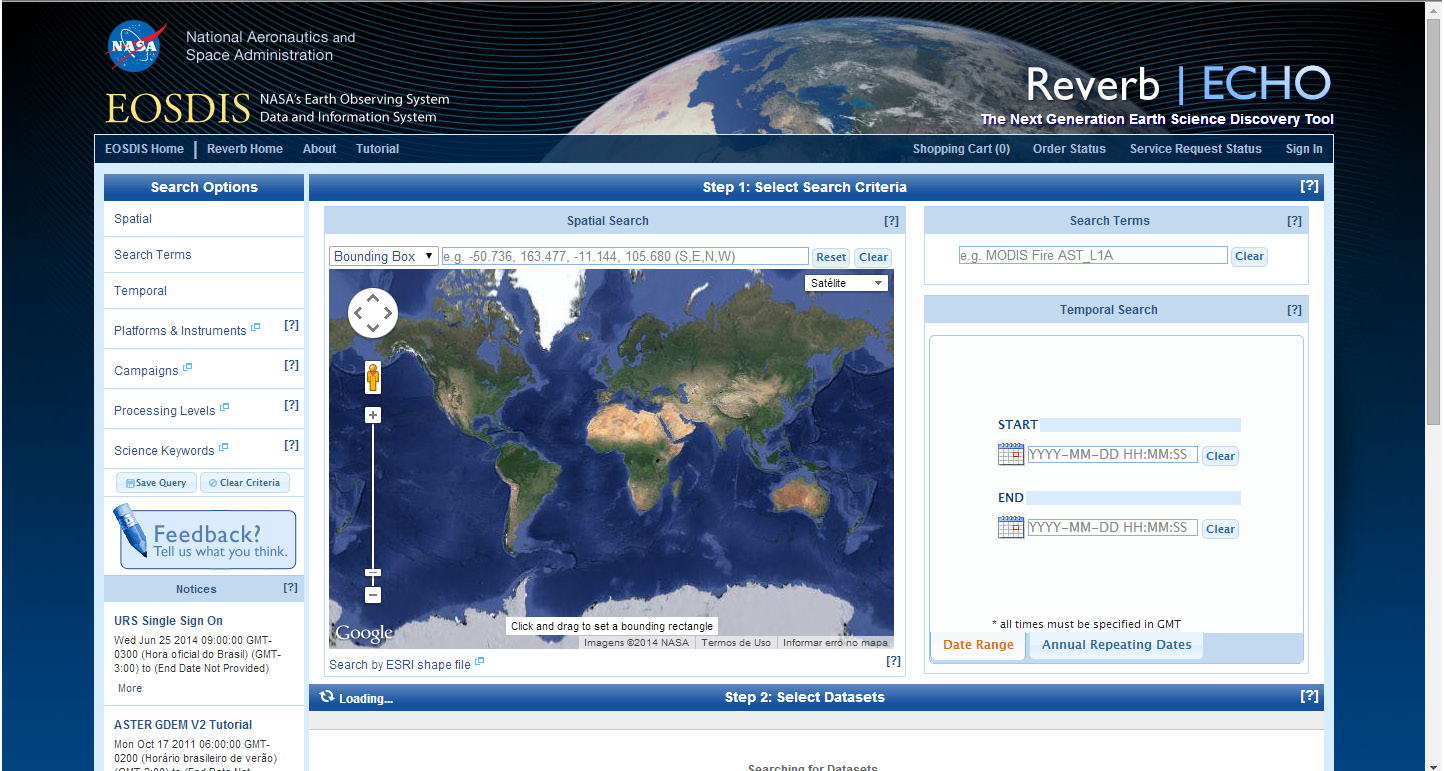The width and height of the screenshot is (1444, 771).
Task: Open help [?] for Notices
Action: pos(290,588)
